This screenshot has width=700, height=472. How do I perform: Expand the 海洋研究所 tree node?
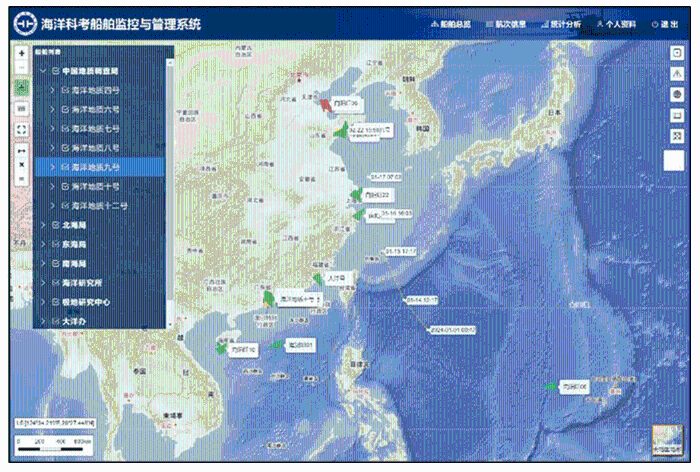coord(43,283)
